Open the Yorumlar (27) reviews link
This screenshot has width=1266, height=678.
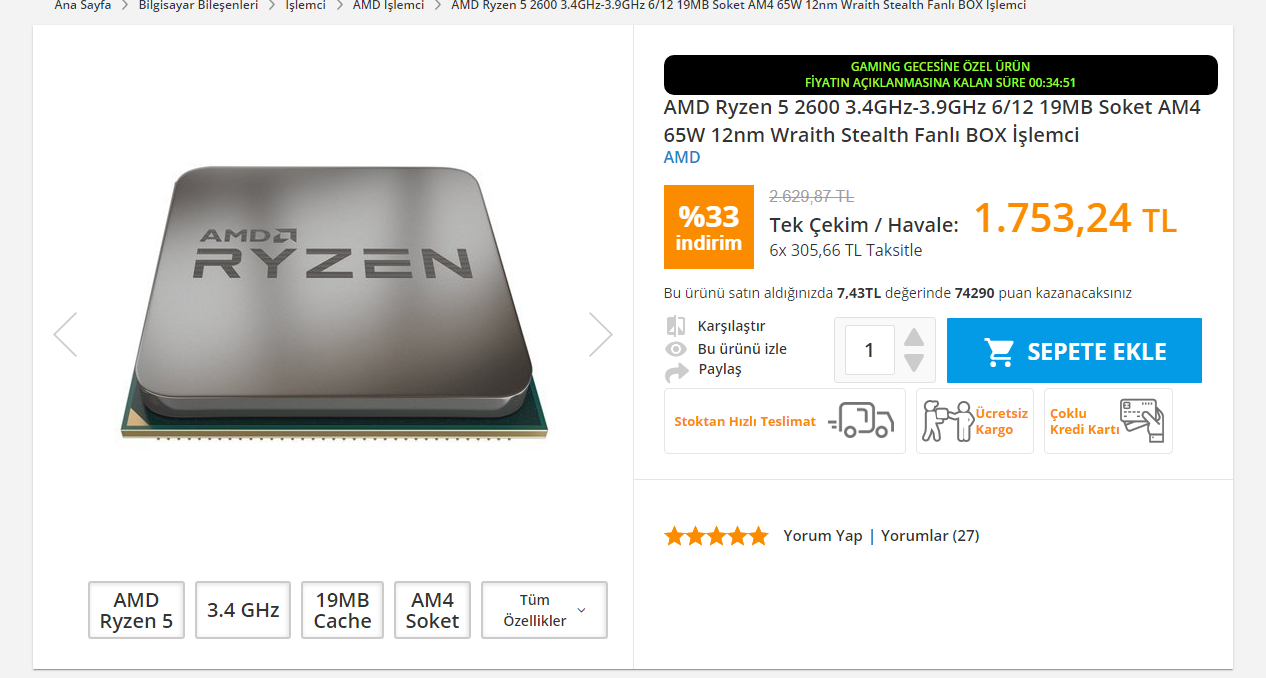pyautogui.click(x=930, y=536)
